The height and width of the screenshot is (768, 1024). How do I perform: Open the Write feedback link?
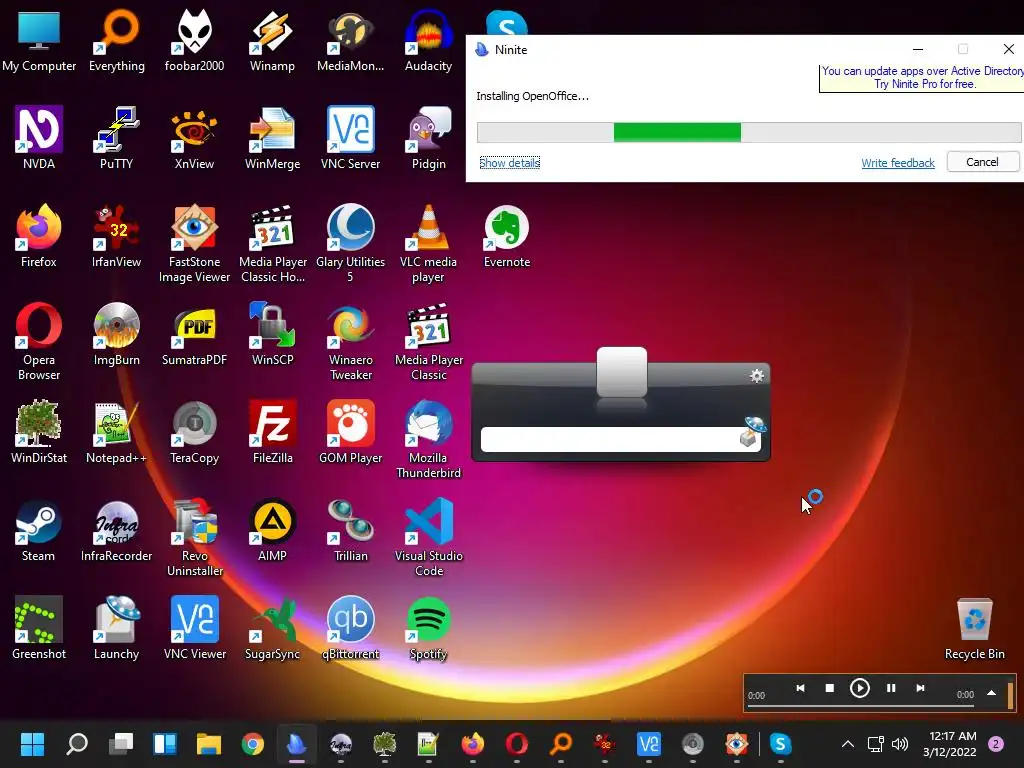[x=898, y=163]
